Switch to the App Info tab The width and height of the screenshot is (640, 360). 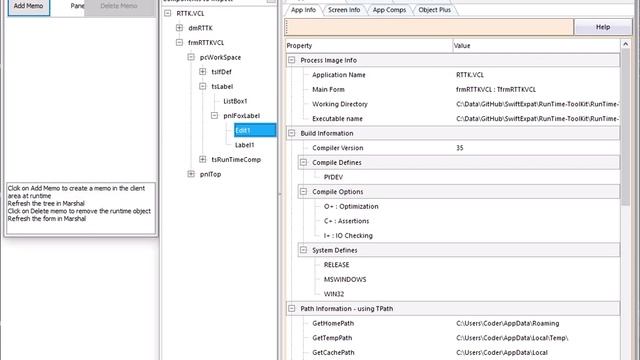(x=303, y=10)
